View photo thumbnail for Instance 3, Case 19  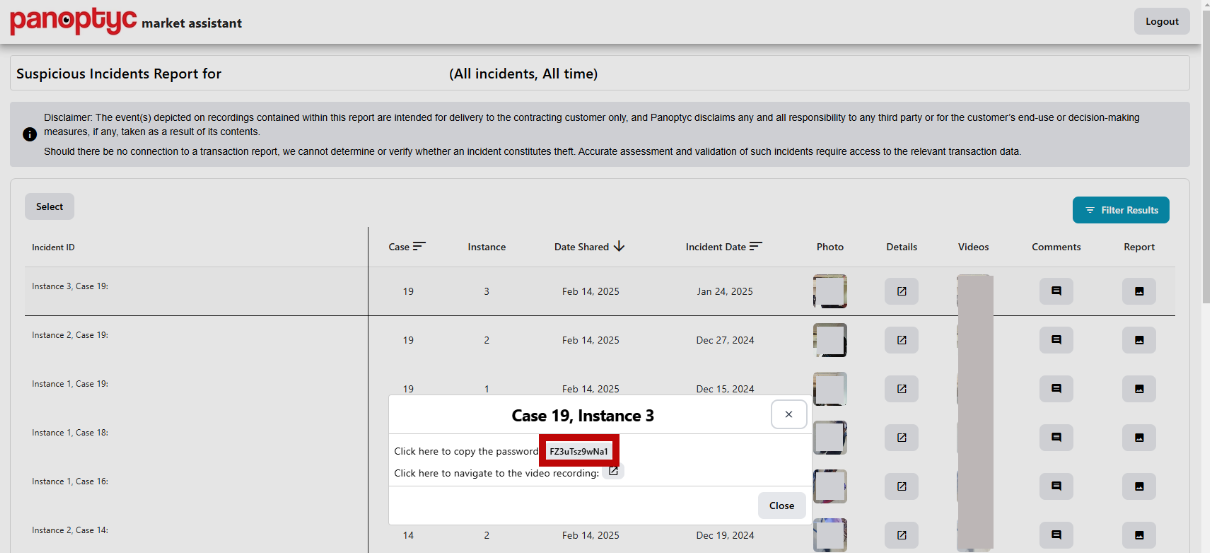click(x=830, y=291)
